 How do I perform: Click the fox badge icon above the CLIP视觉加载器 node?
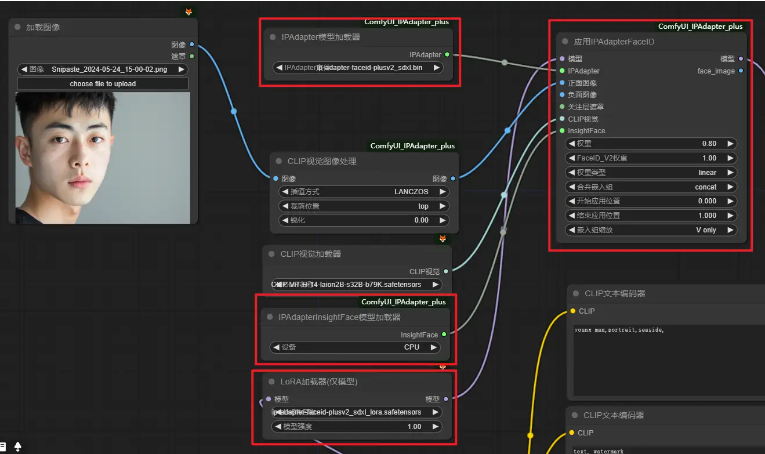pyautogui.click(x=443, y=238)
